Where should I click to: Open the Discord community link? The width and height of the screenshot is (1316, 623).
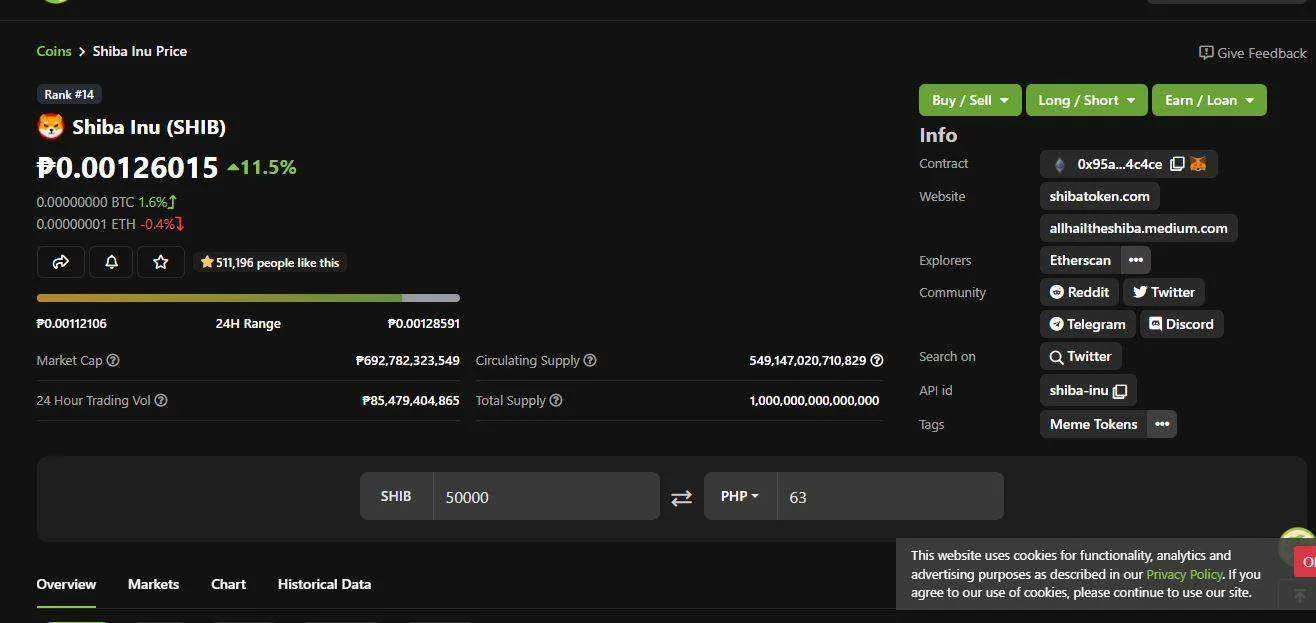(x=1182, y=324)
